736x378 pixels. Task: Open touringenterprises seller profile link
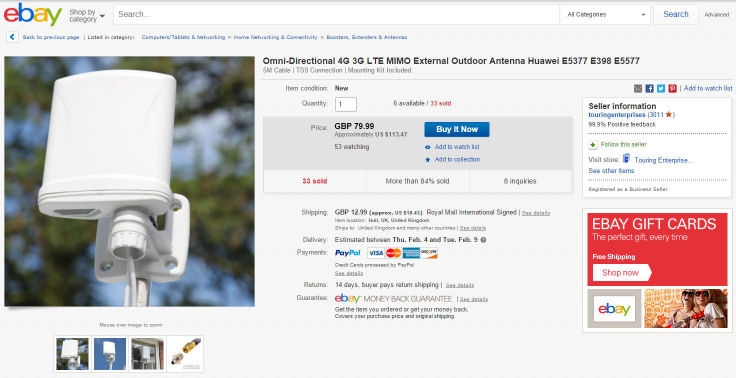point(617,115)
